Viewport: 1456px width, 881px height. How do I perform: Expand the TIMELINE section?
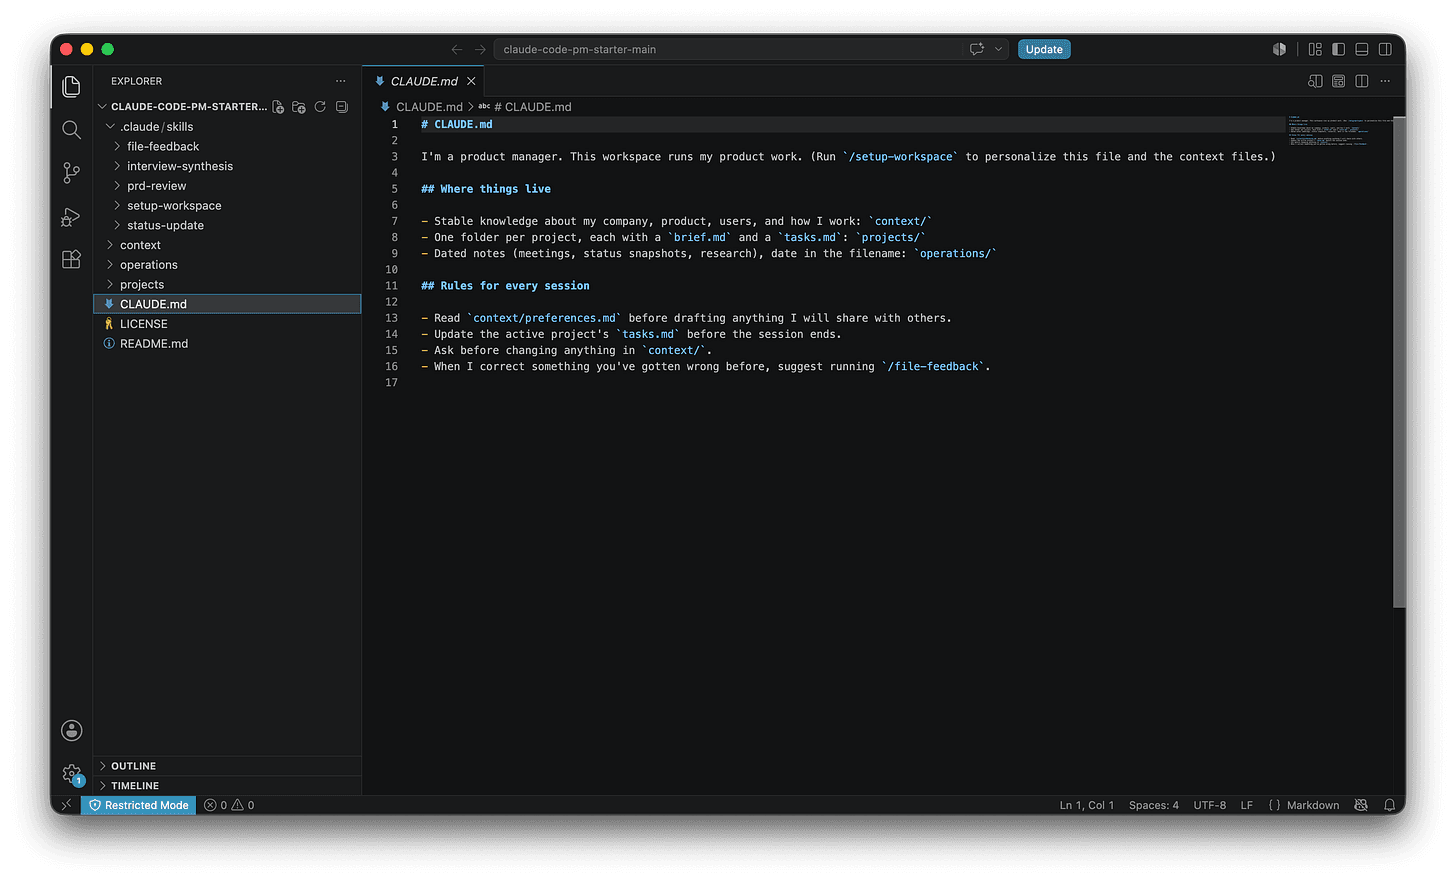click(x=227, y=786)
